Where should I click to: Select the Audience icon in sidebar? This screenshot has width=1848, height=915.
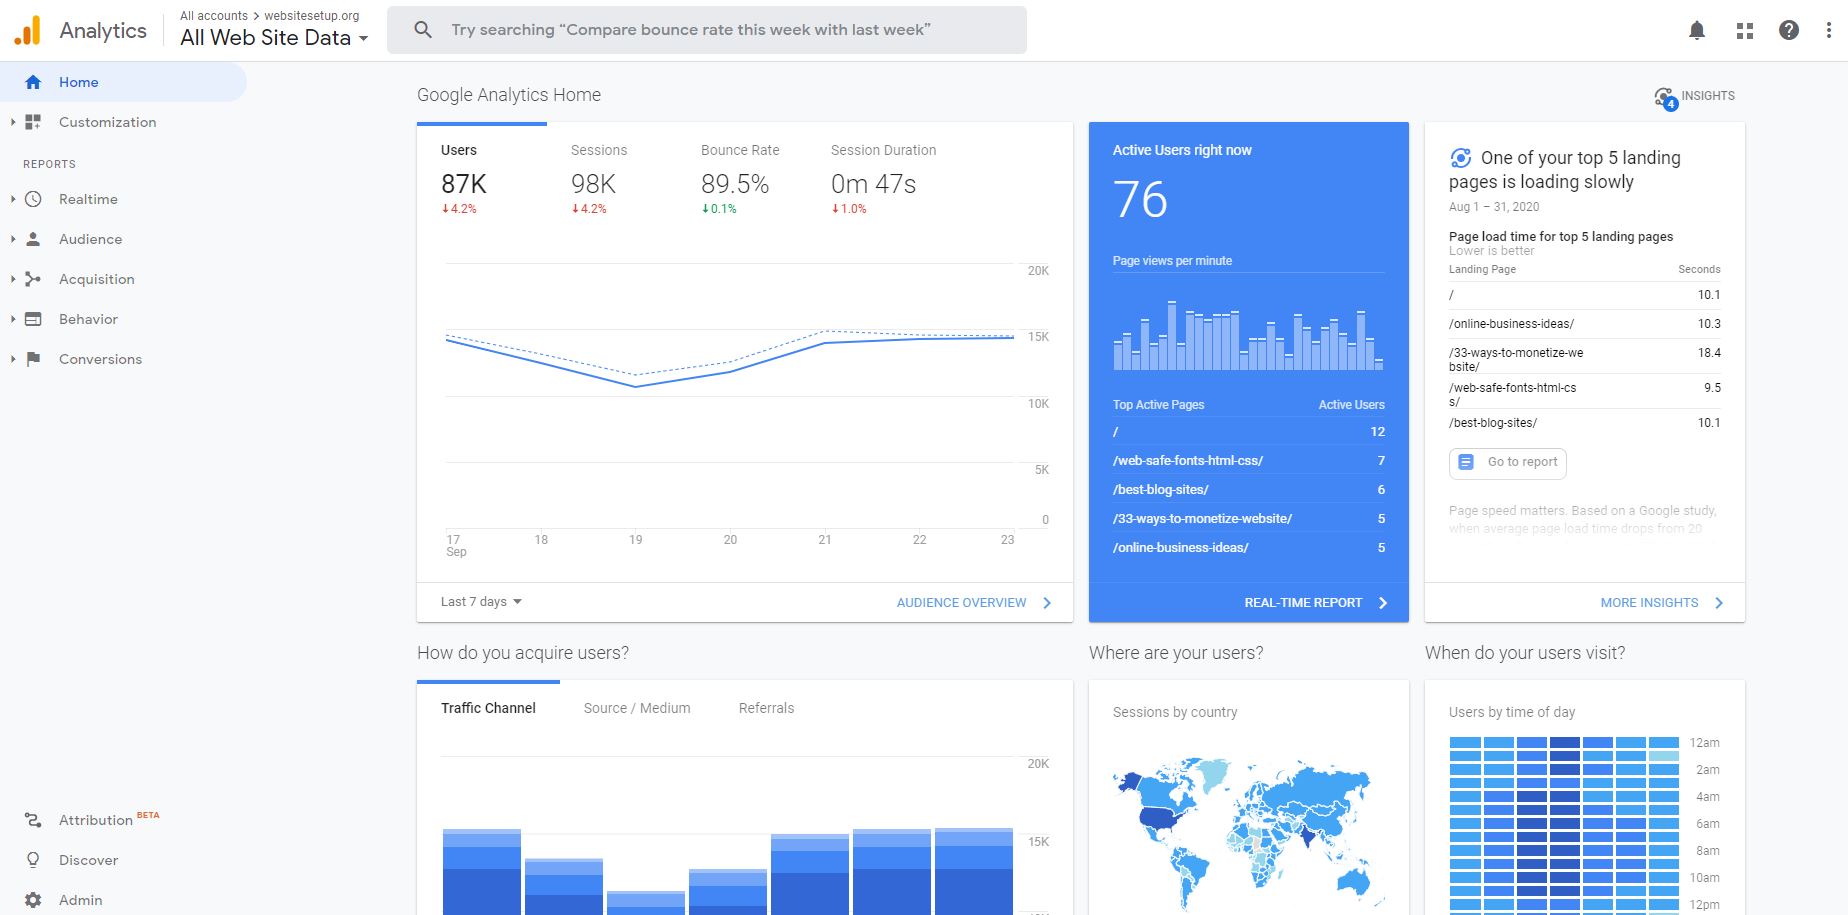pos(33,239)
